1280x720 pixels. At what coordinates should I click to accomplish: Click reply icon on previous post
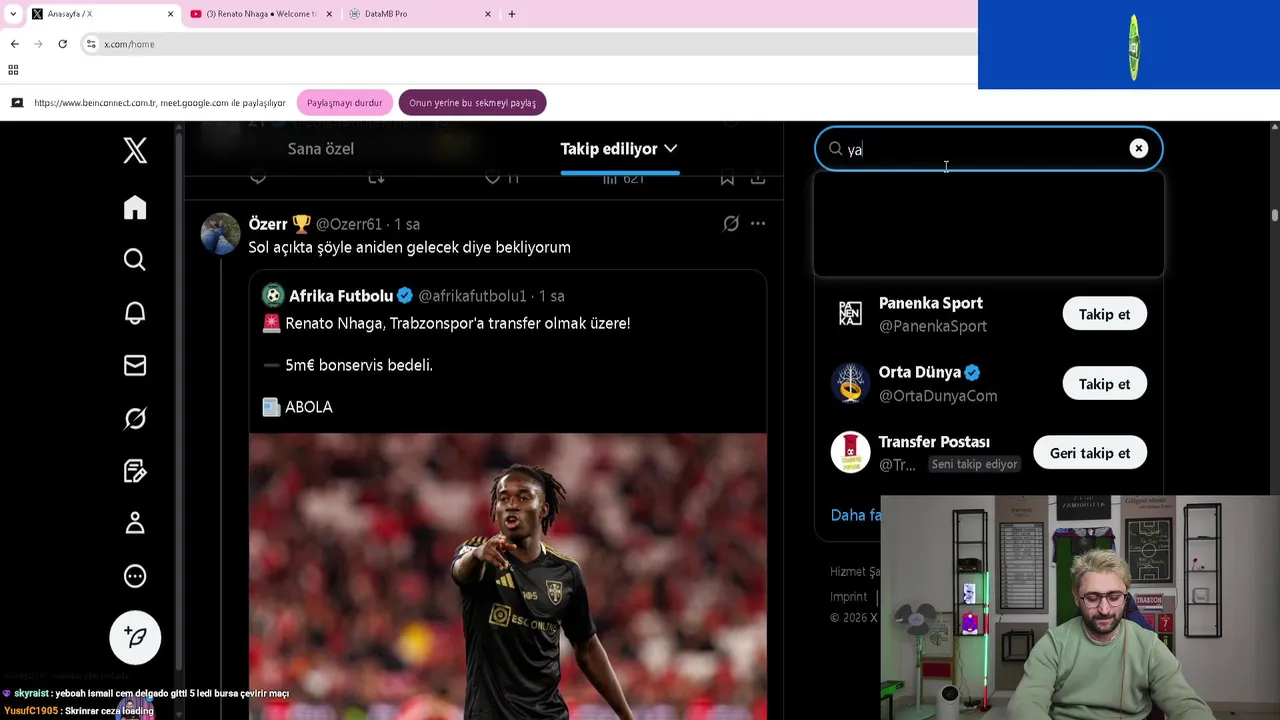[x=258, y=179]
